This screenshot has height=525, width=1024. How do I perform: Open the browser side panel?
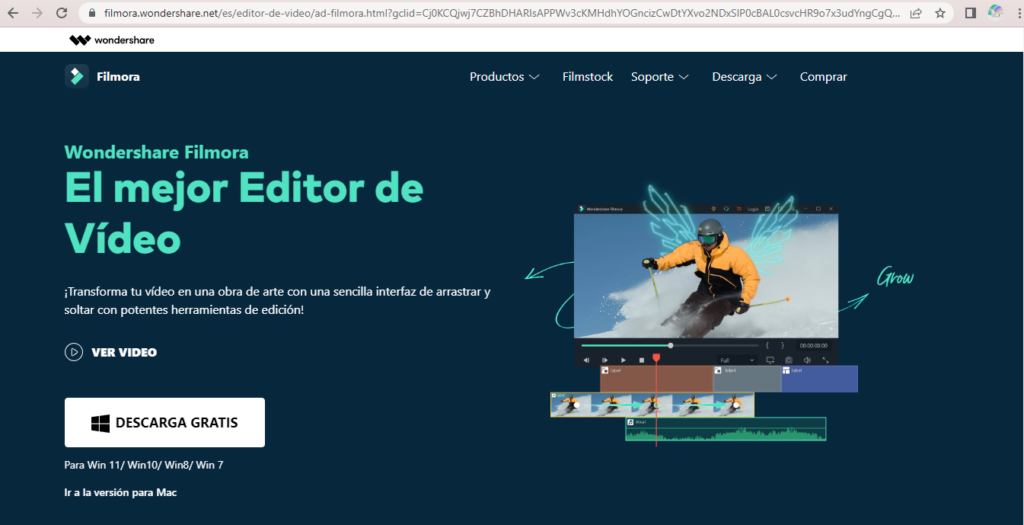tap(970, 13)
